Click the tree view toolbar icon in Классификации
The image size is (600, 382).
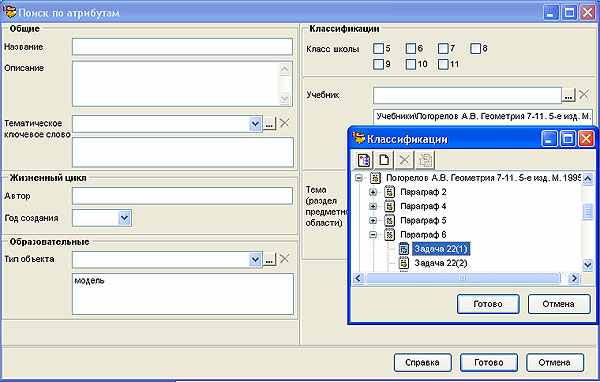(x=364, y=160)
